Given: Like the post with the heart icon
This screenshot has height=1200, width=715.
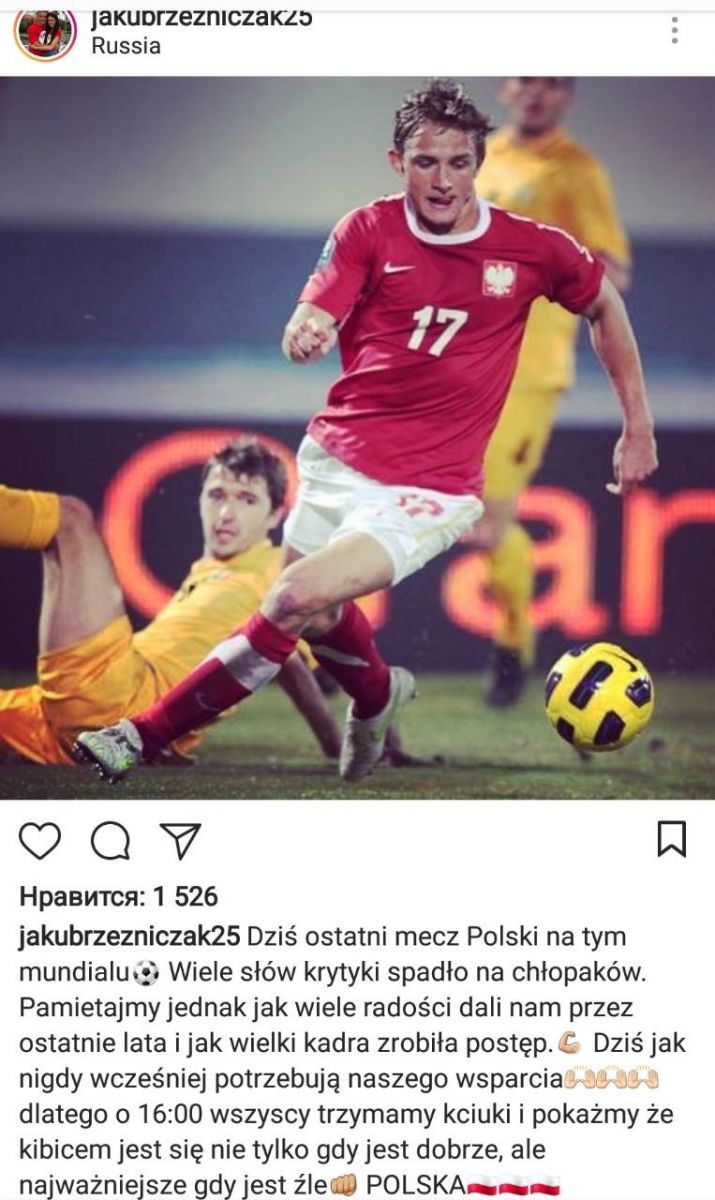Looking at the screenshot, I should point(40,841).
